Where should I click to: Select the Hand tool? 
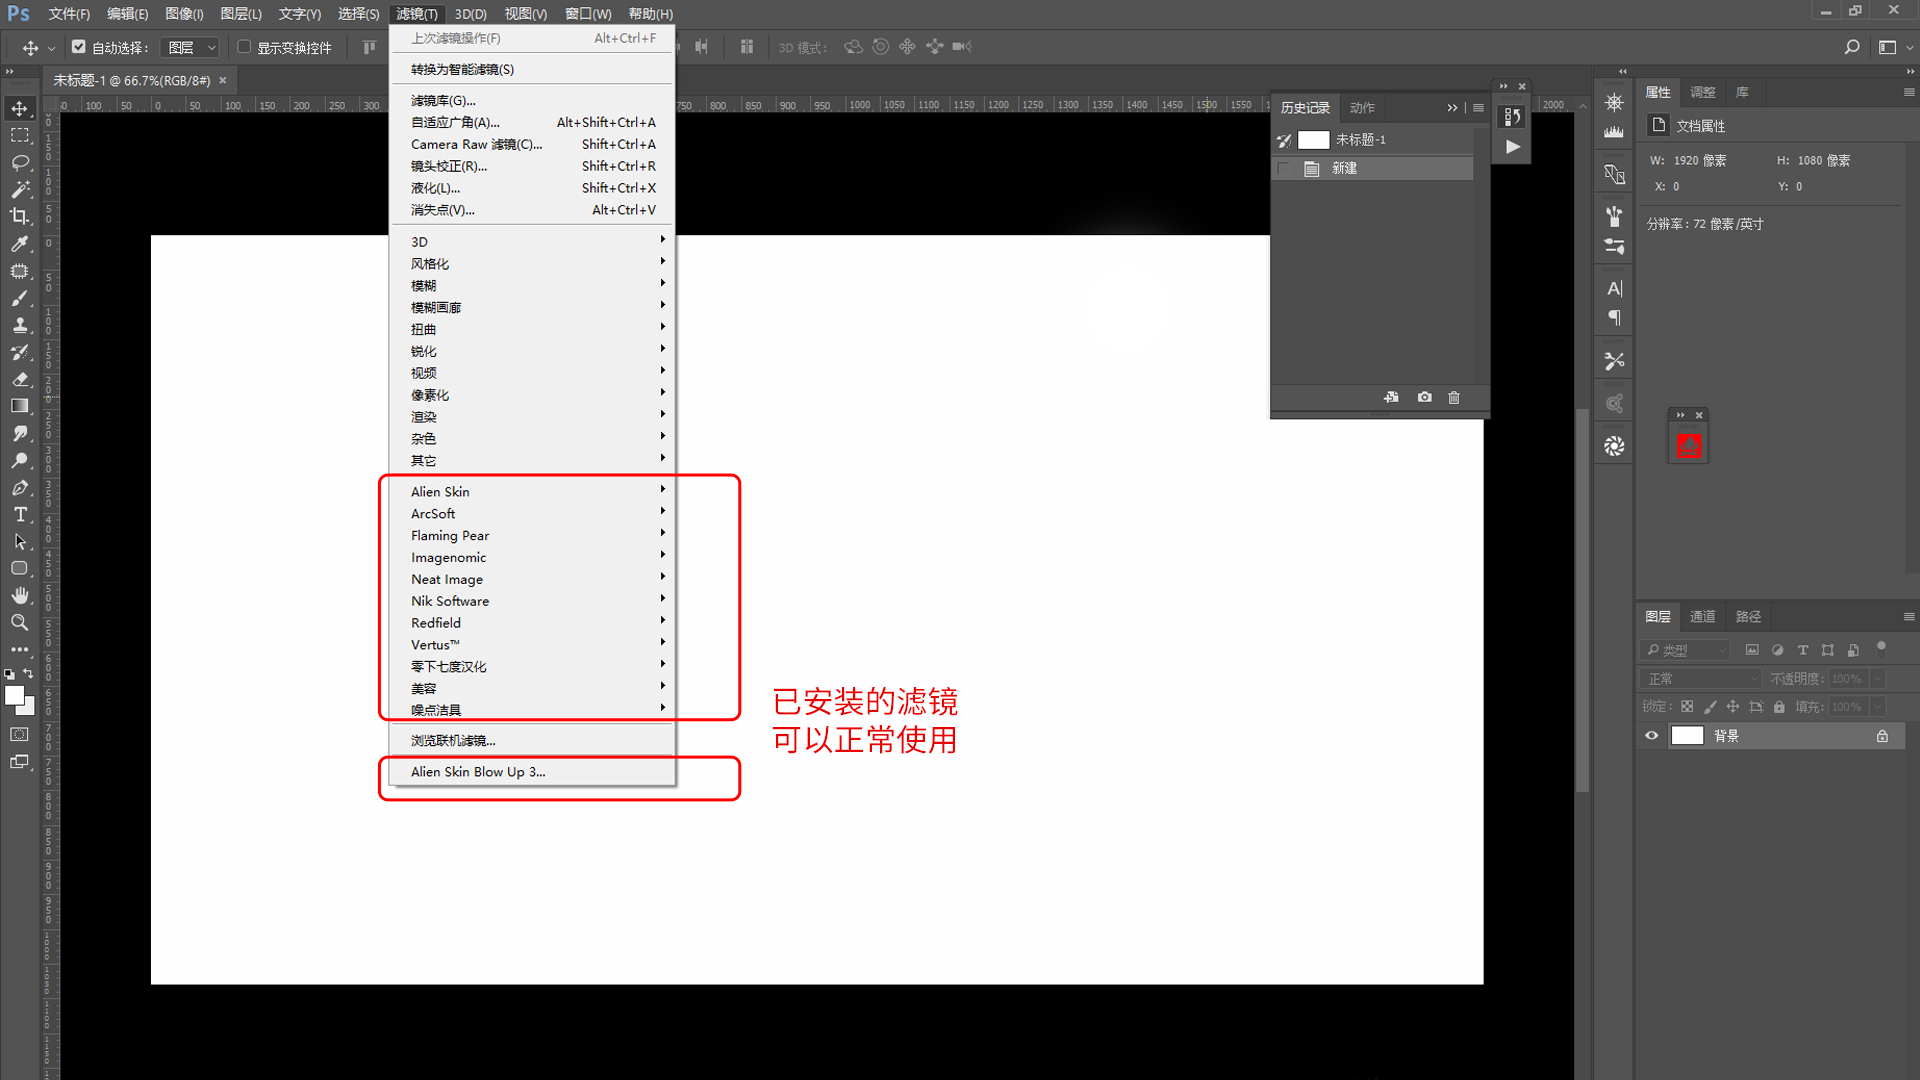tap(19, 595)
